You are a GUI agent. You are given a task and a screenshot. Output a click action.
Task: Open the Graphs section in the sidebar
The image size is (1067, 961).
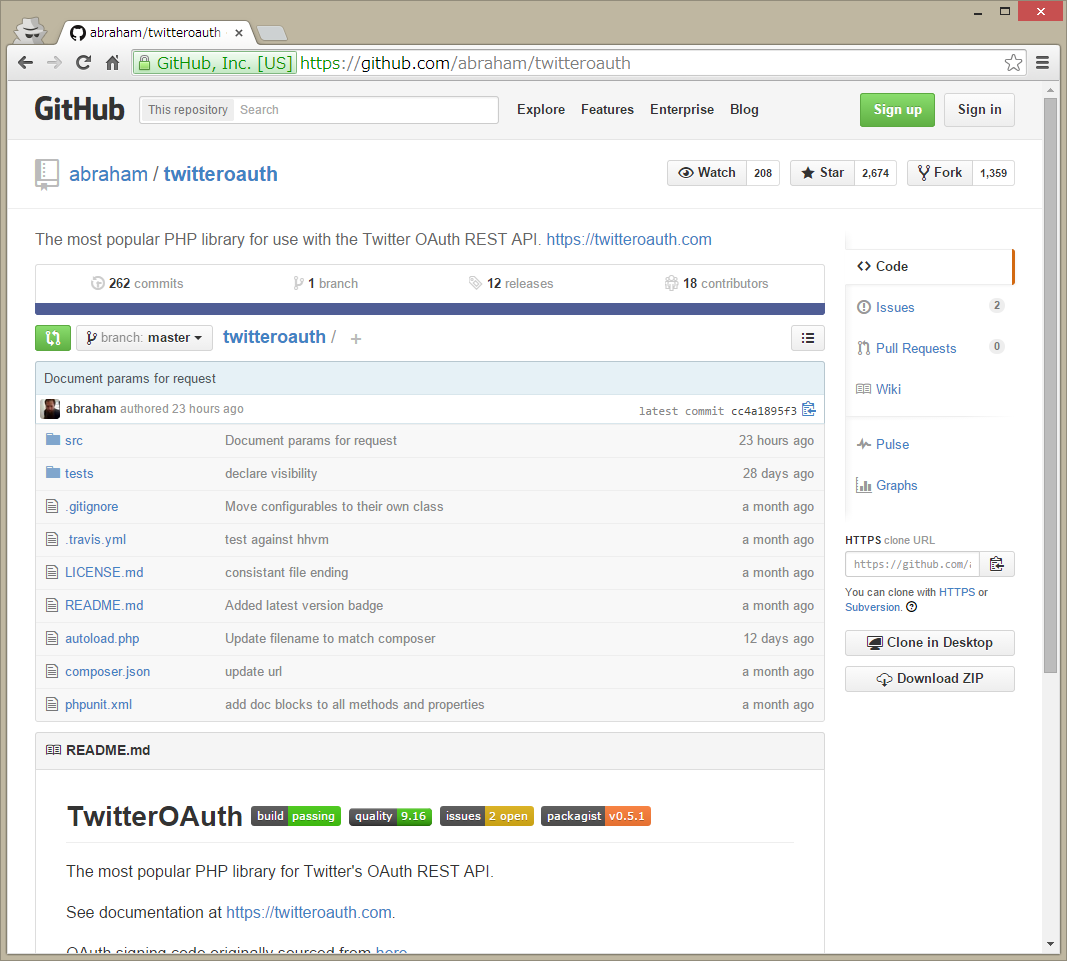coord(893,485)
